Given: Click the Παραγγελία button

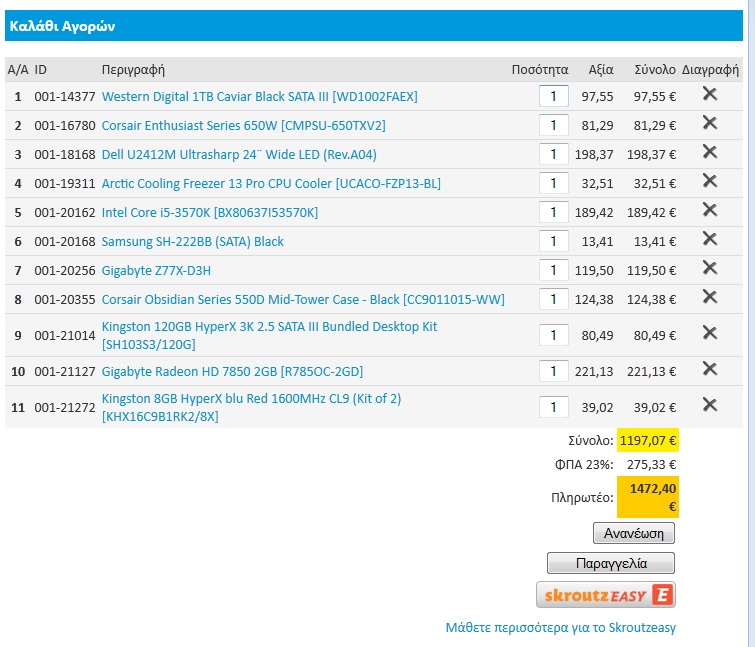Looking at the screenshot, I should (x=611, y=563).
